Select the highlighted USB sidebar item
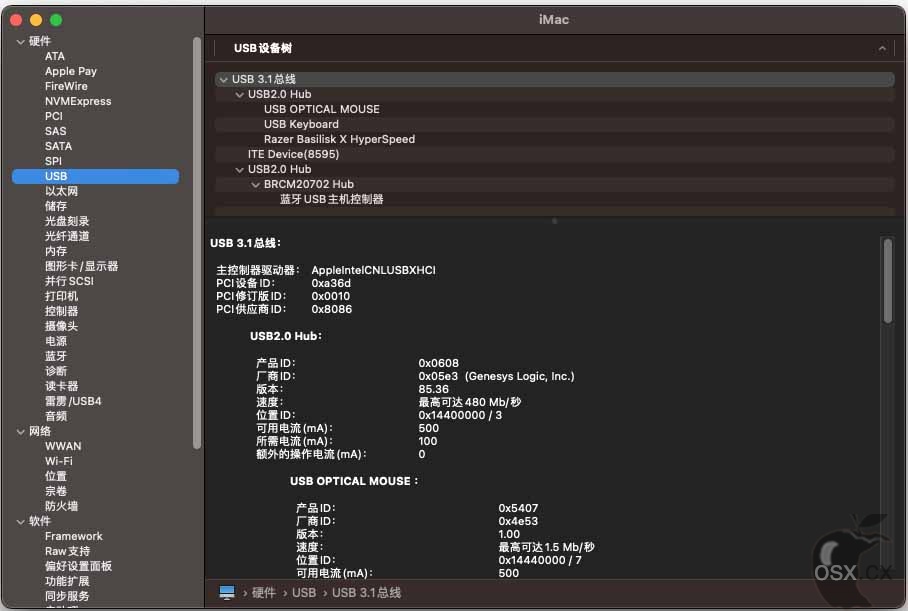 (96, 177)
